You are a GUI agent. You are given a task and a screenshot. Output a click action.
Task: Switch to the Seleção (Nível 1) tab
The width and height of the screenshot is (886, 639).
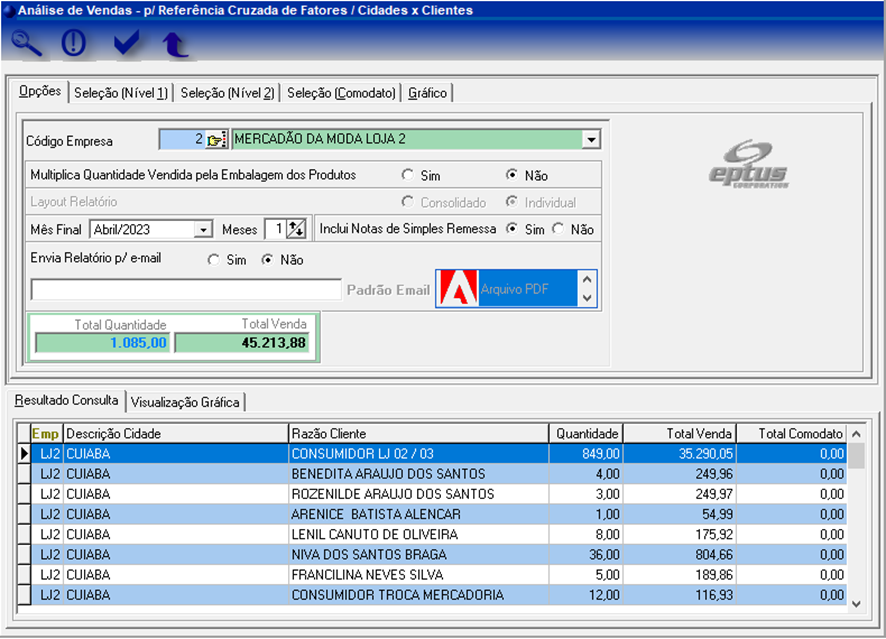[121, 93]
